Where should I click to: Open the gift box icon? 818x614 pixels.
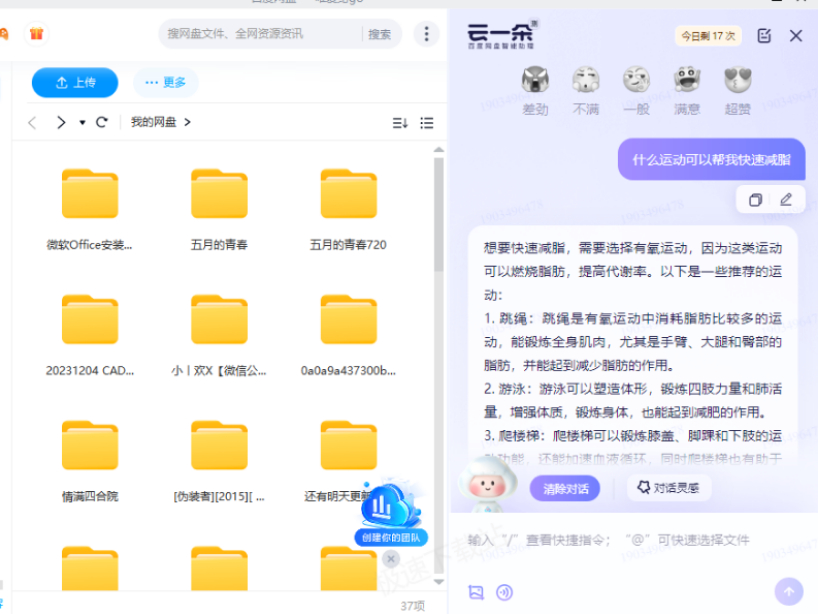pos(36,34)
